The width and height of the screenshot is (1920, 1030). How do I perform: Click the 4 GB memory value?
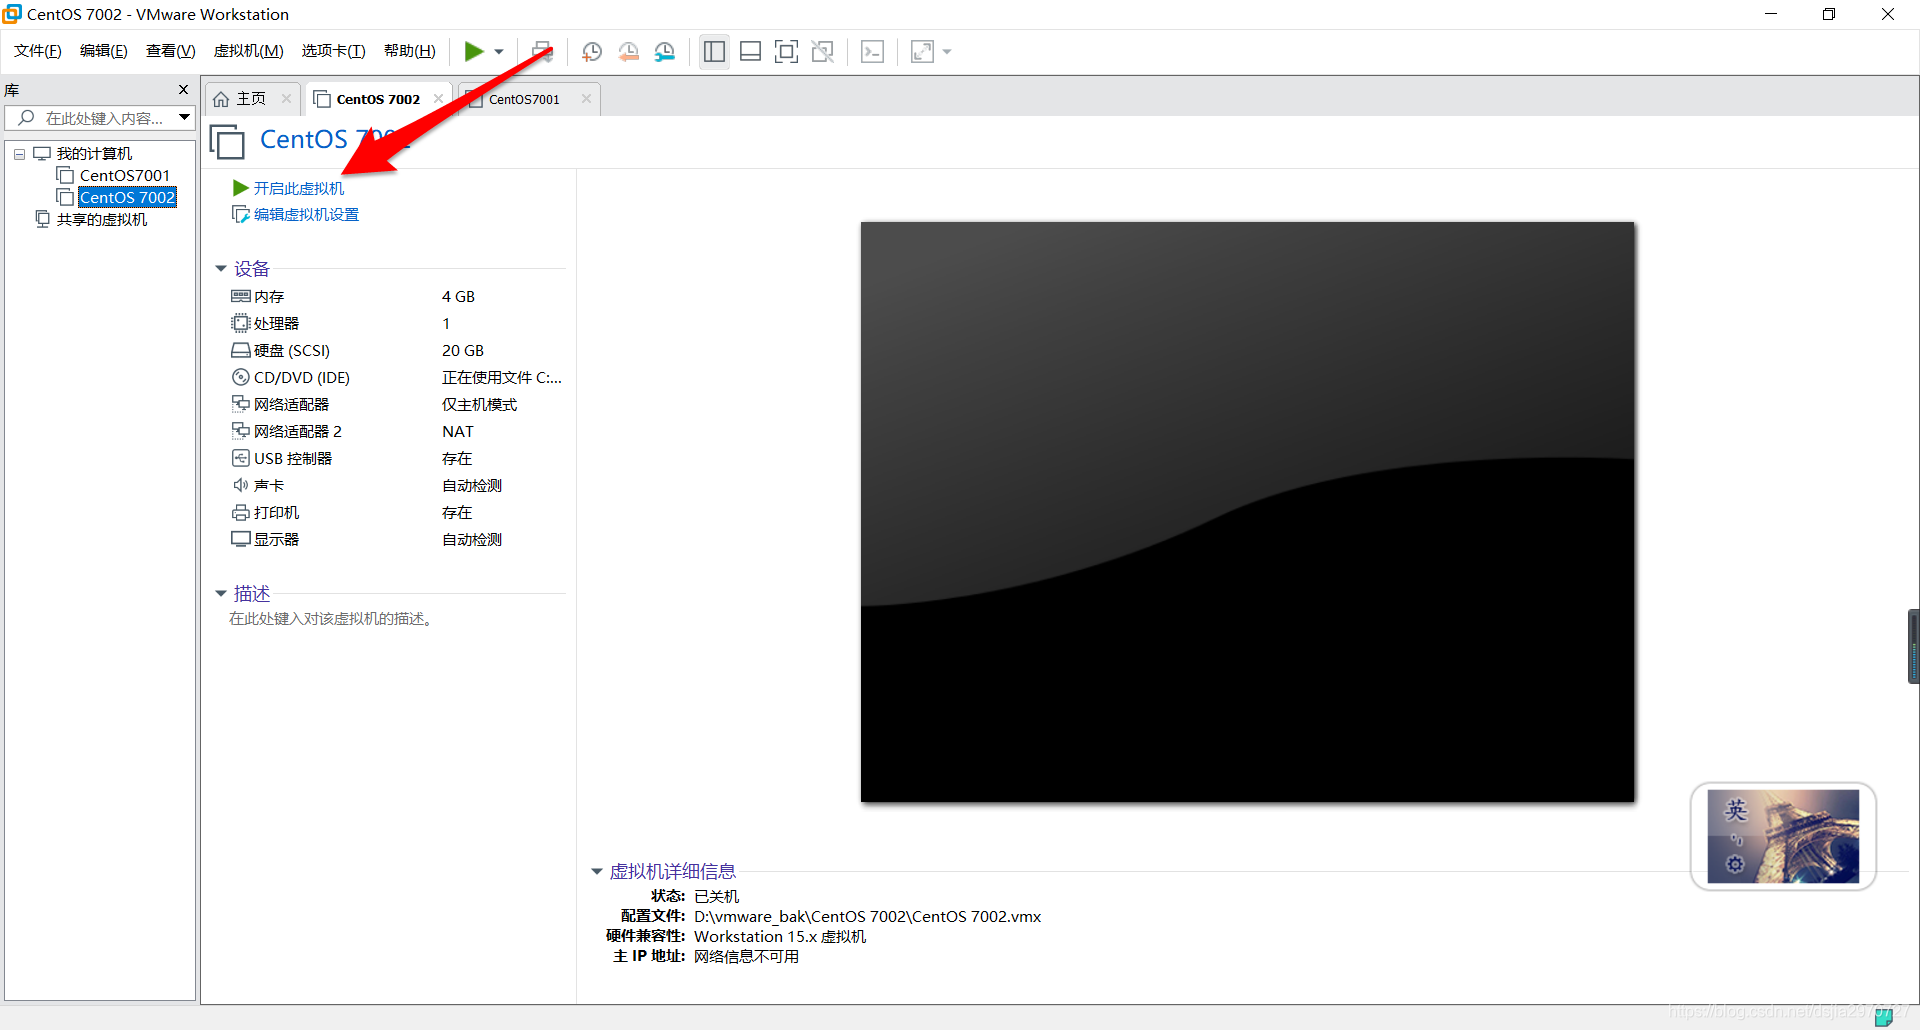coord(458,297)
